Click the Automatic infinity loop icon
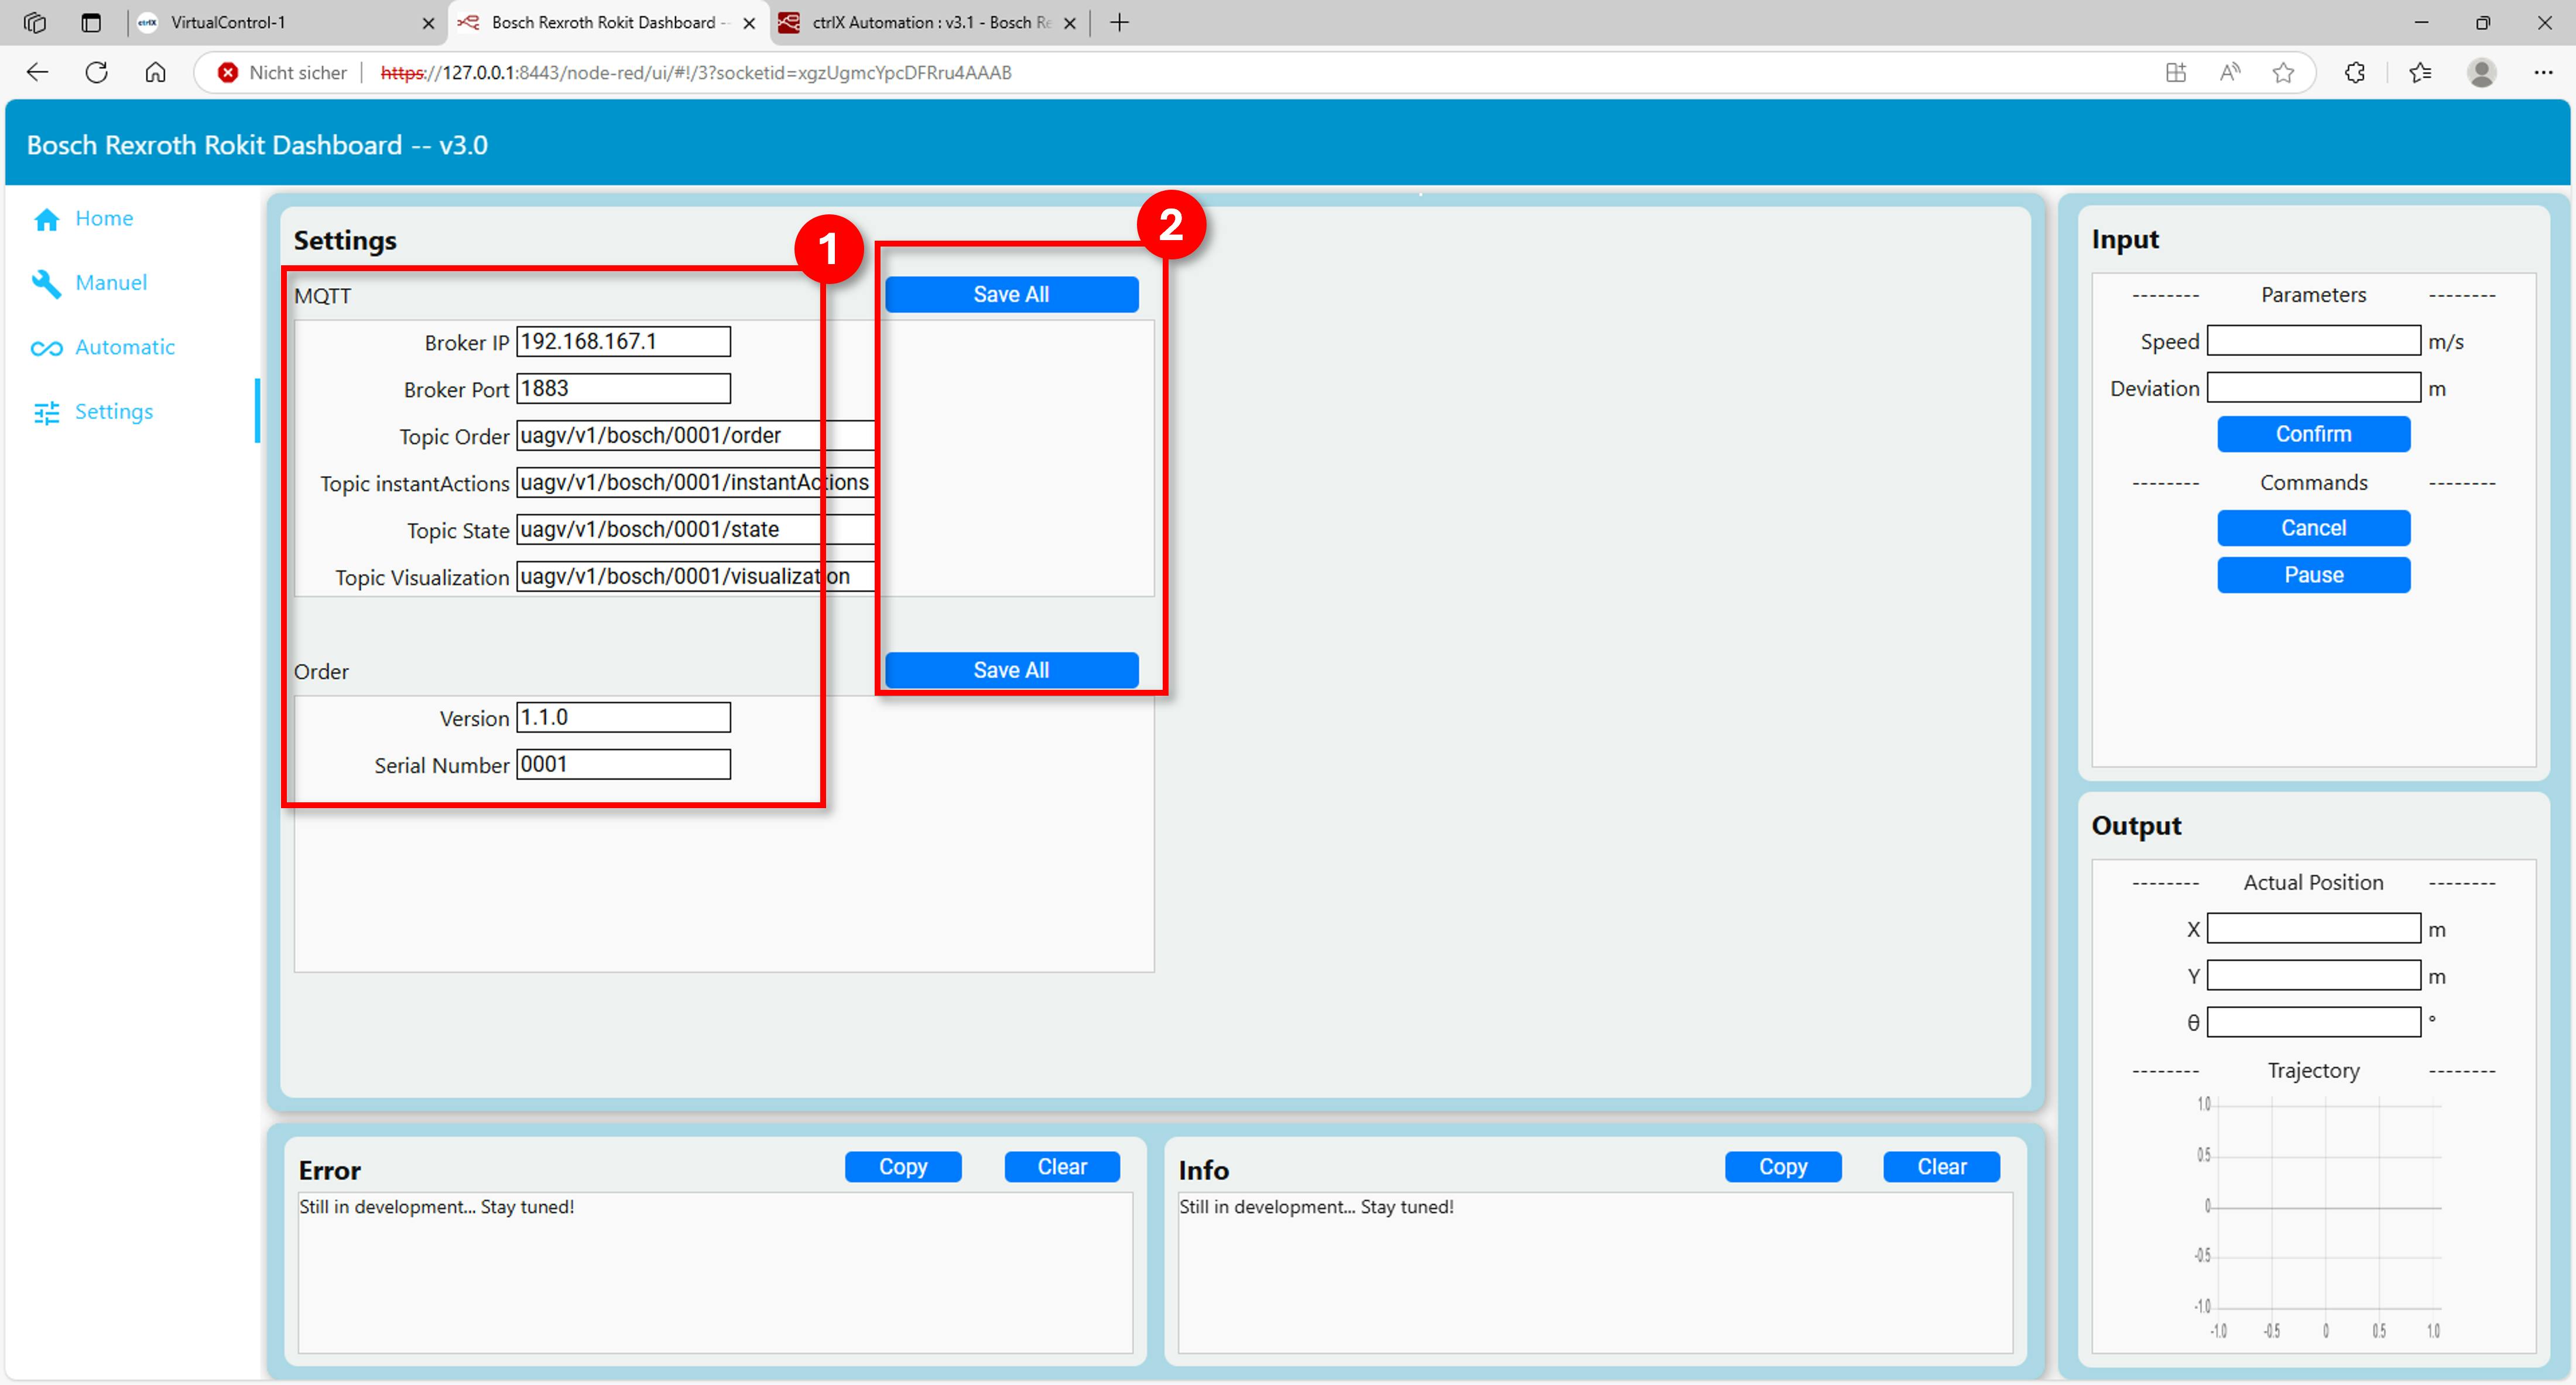 (x=46, y=348)
